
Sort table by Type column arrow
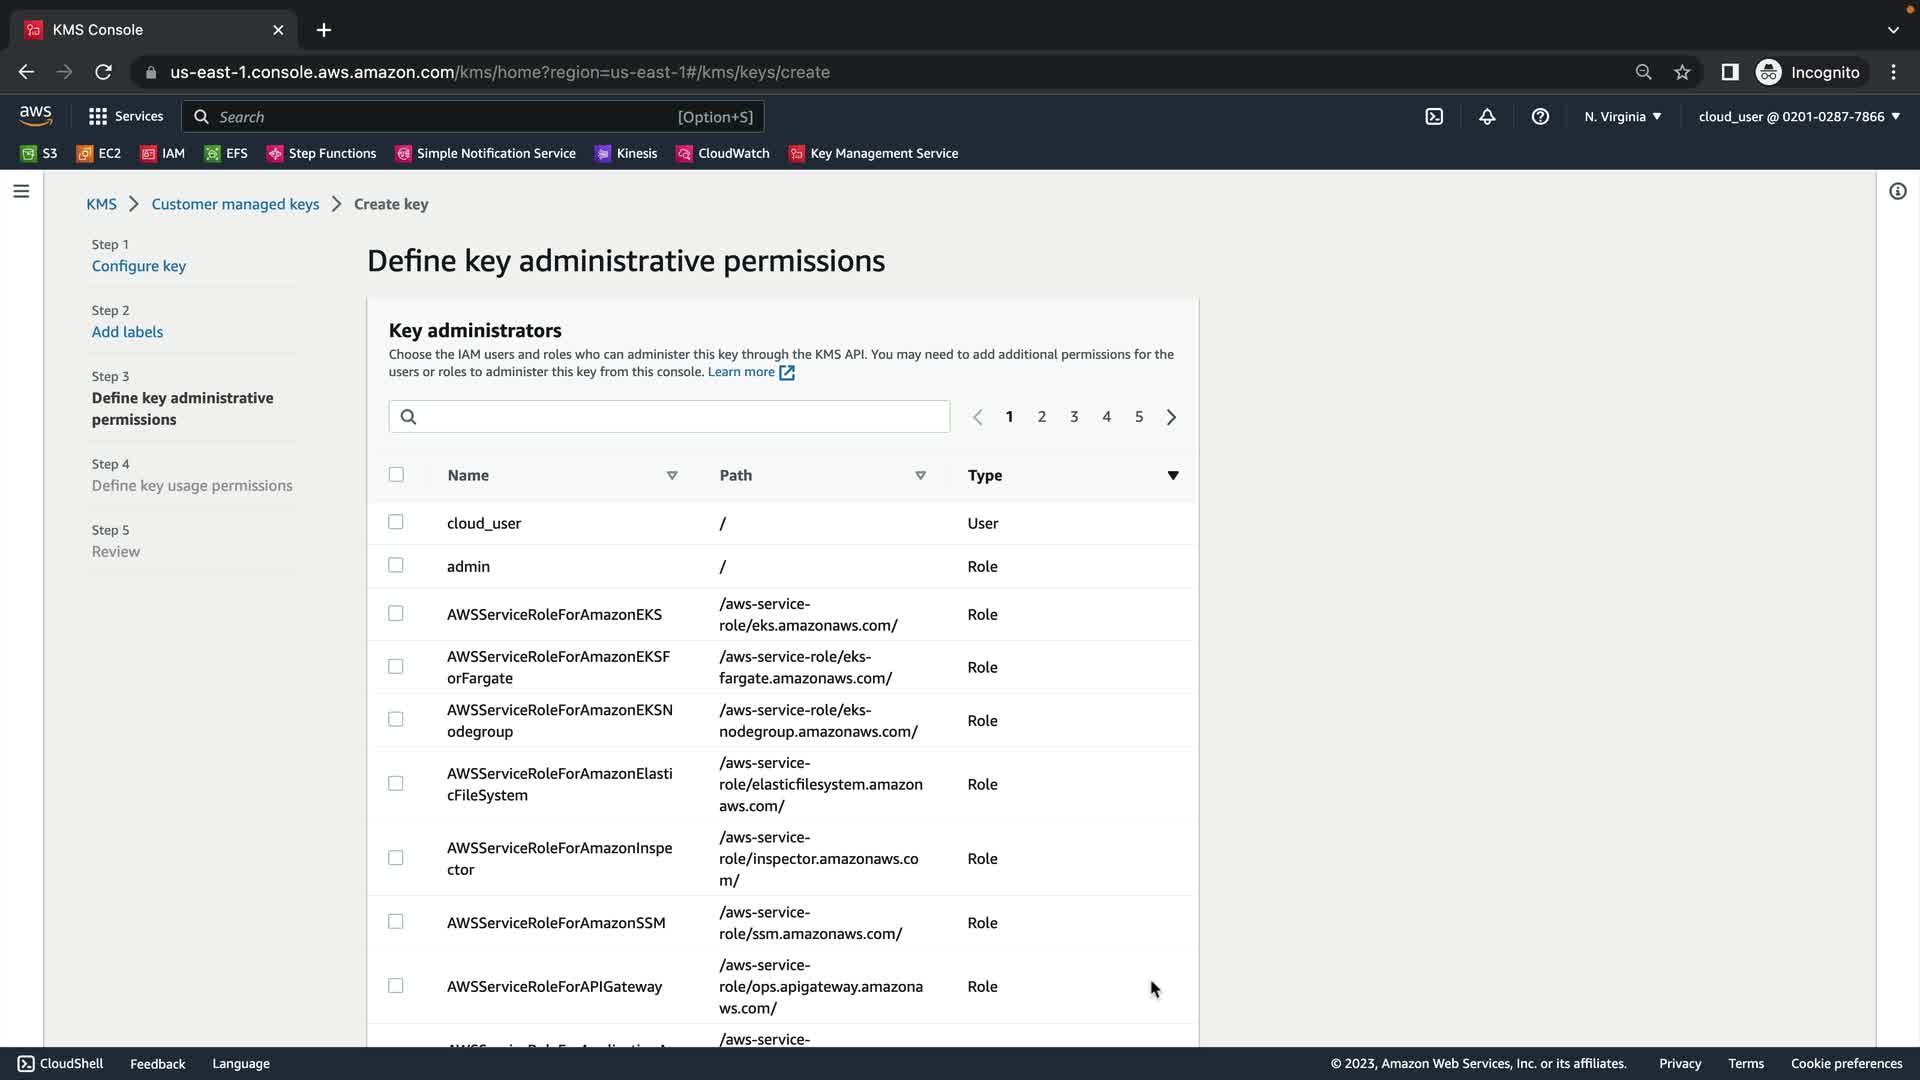tap(1173, 475)
